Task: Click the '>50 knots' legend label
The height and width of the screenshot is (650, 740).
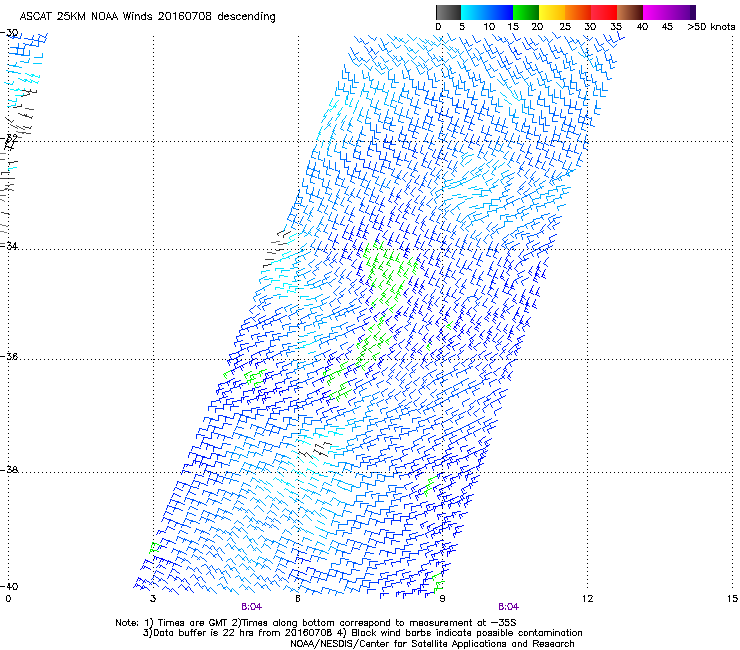Action: pos(711,27)
